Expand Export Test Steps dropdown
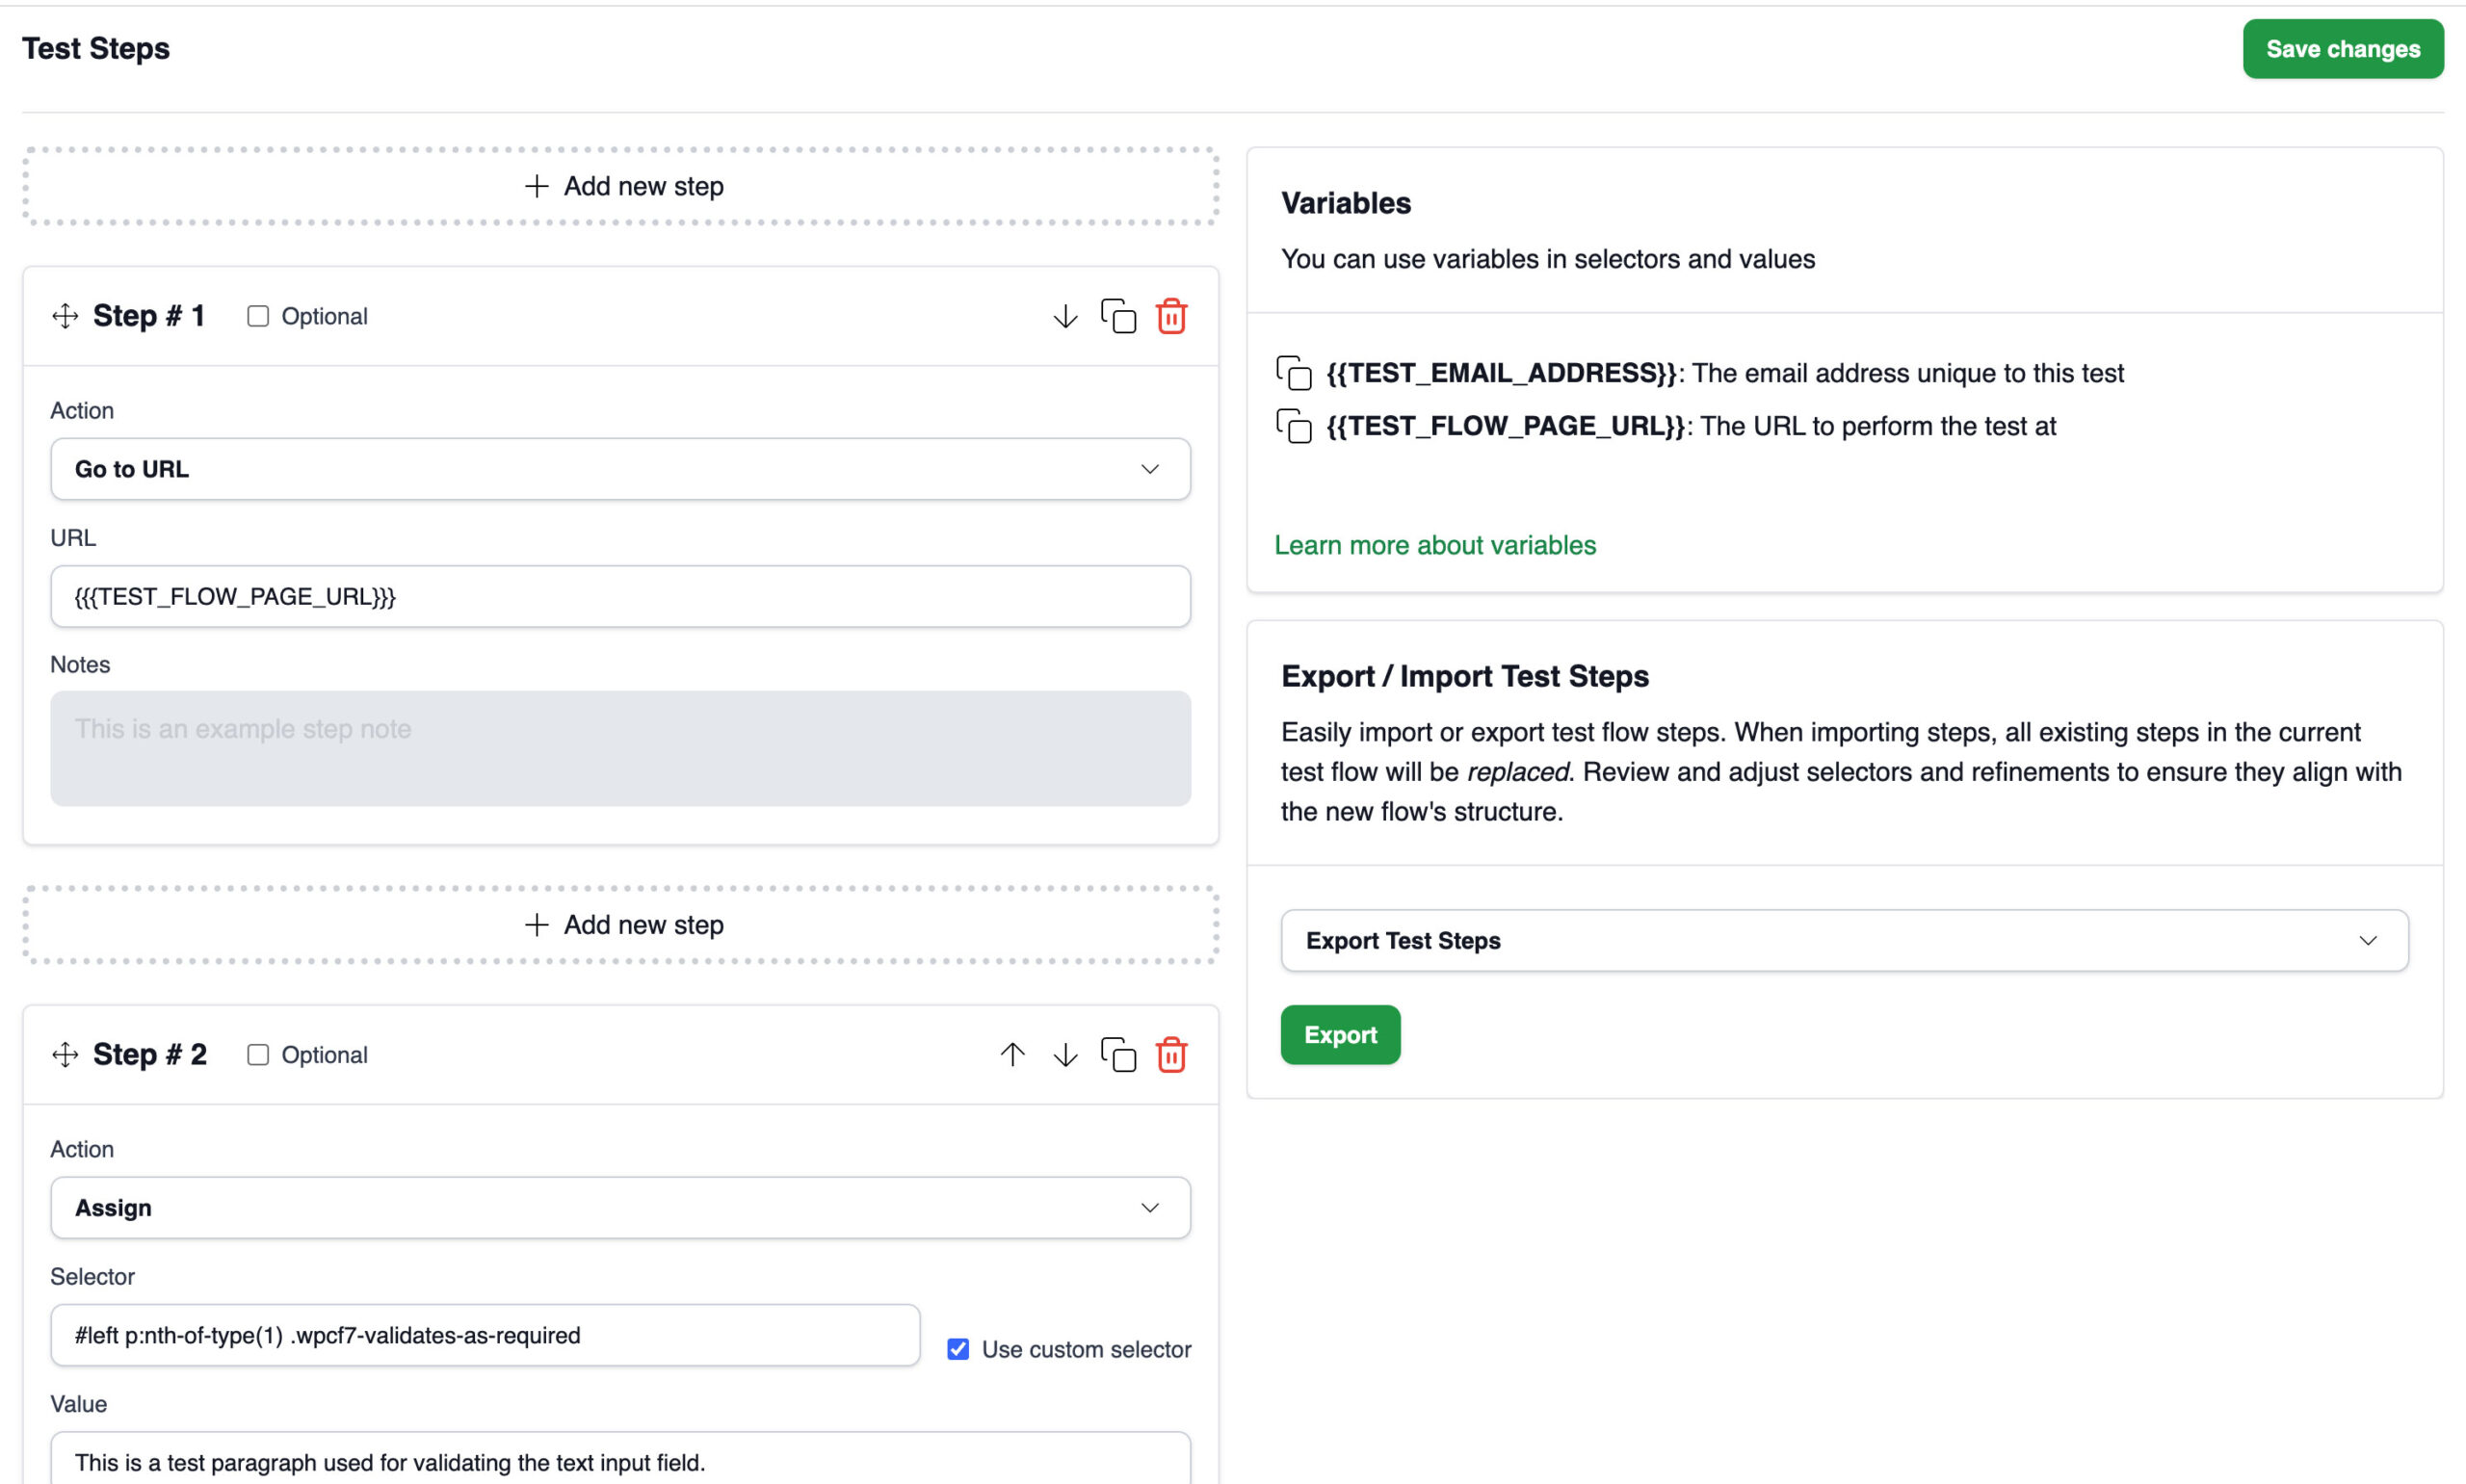 1844,940
